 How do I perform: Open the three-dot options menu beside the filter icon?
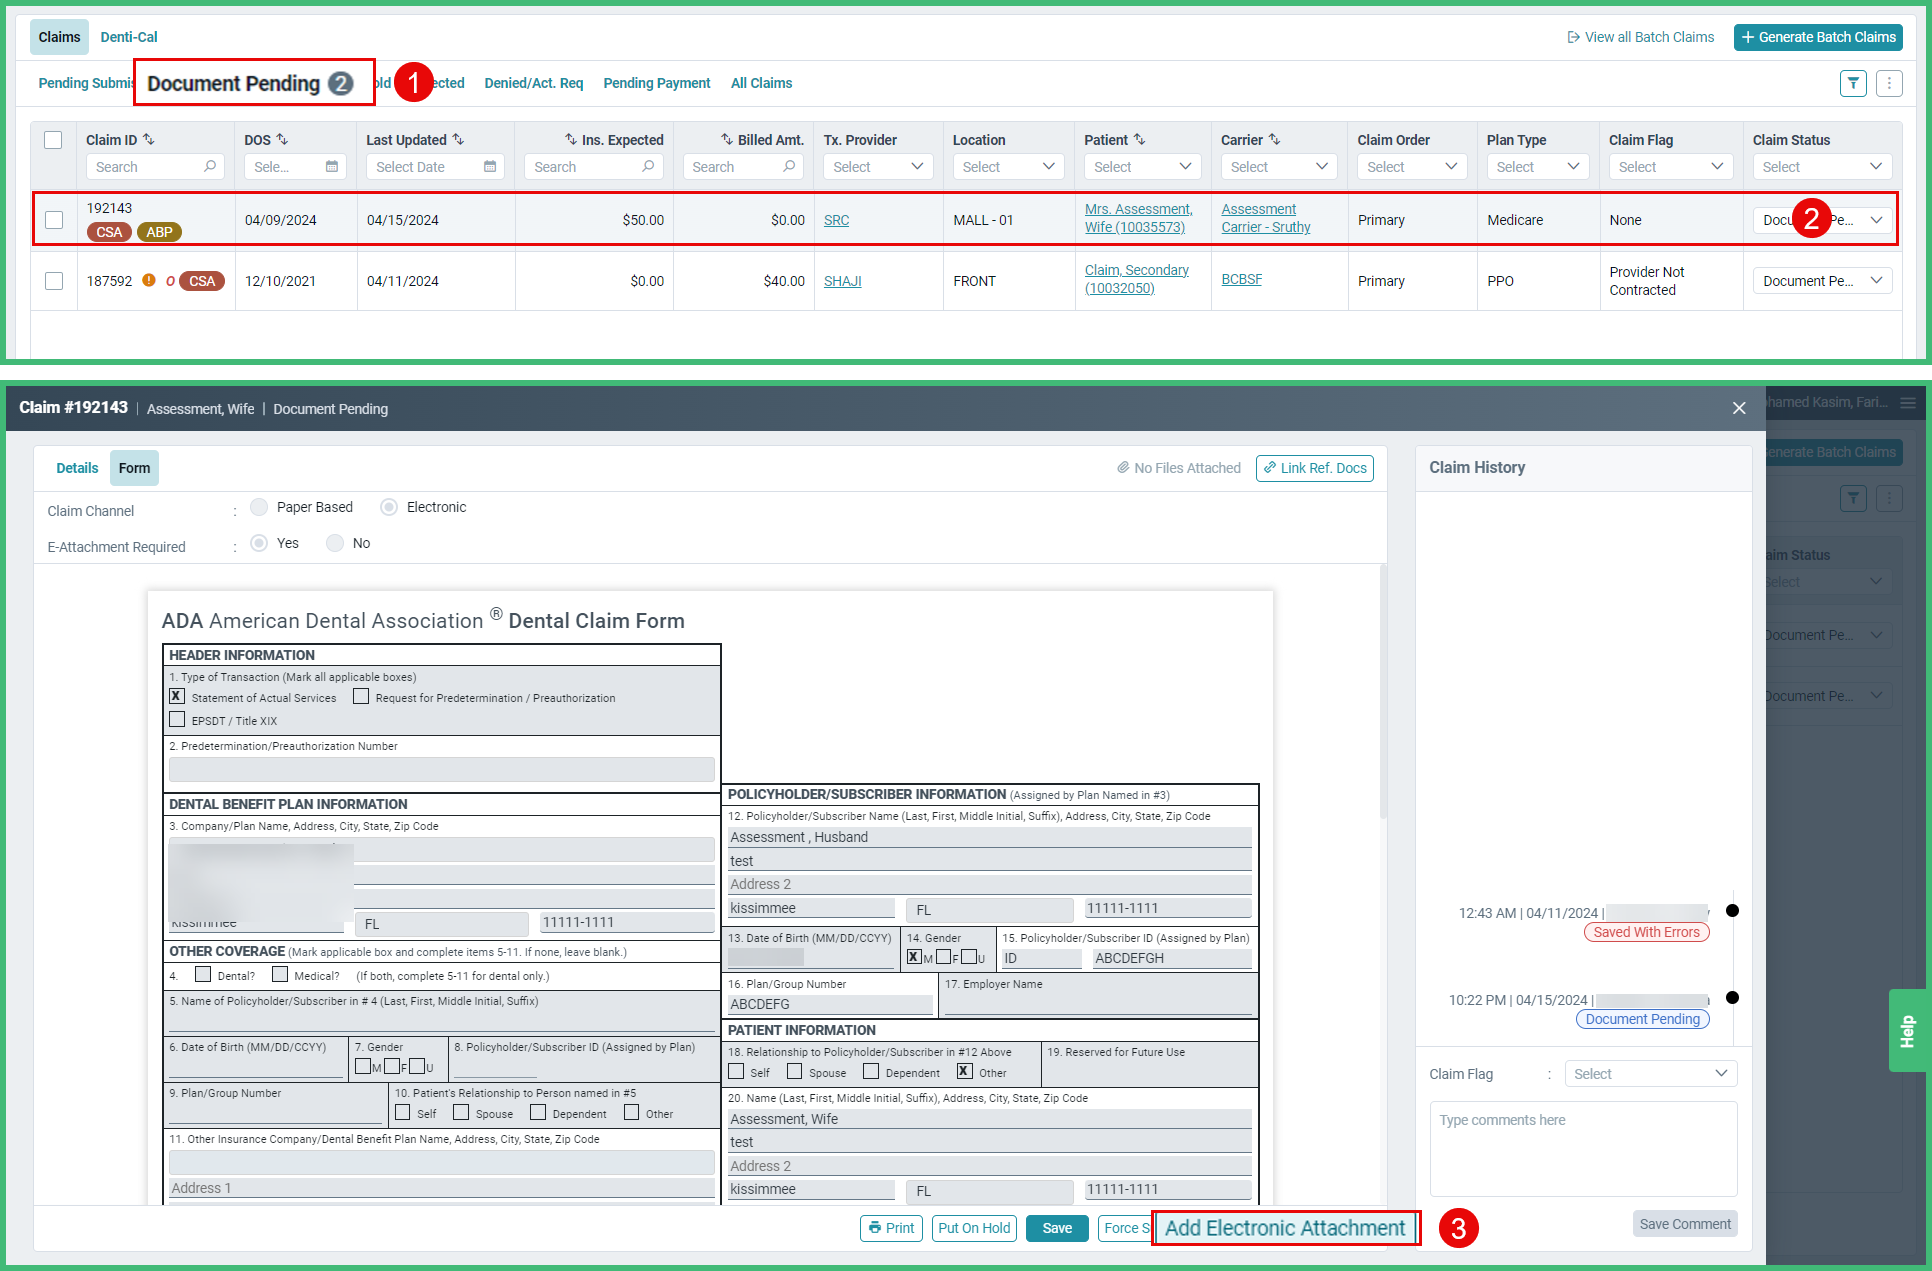[x=1889, y=83]
